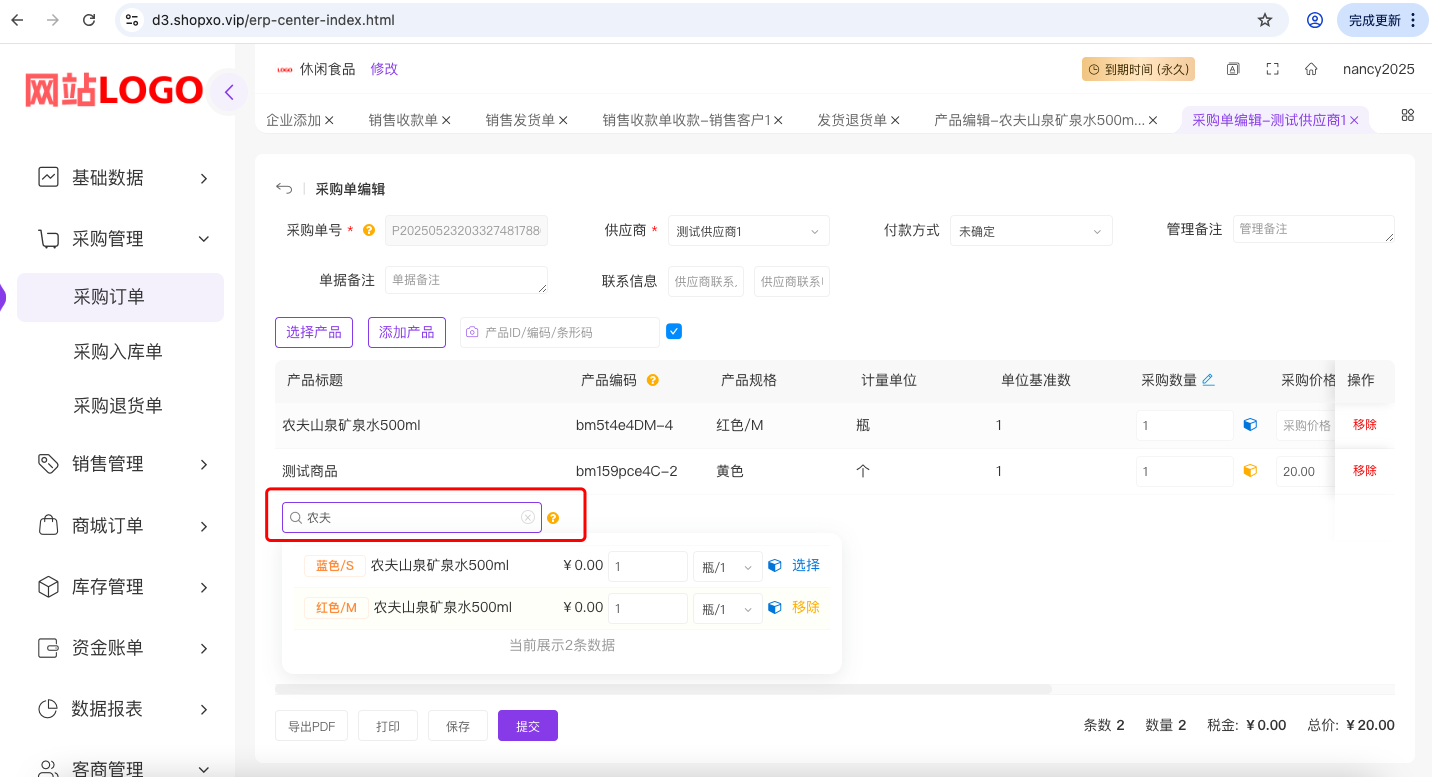Close the 发货退货单 tab
This screenshot has height=777, width=1432.
(x=895, y=120)
